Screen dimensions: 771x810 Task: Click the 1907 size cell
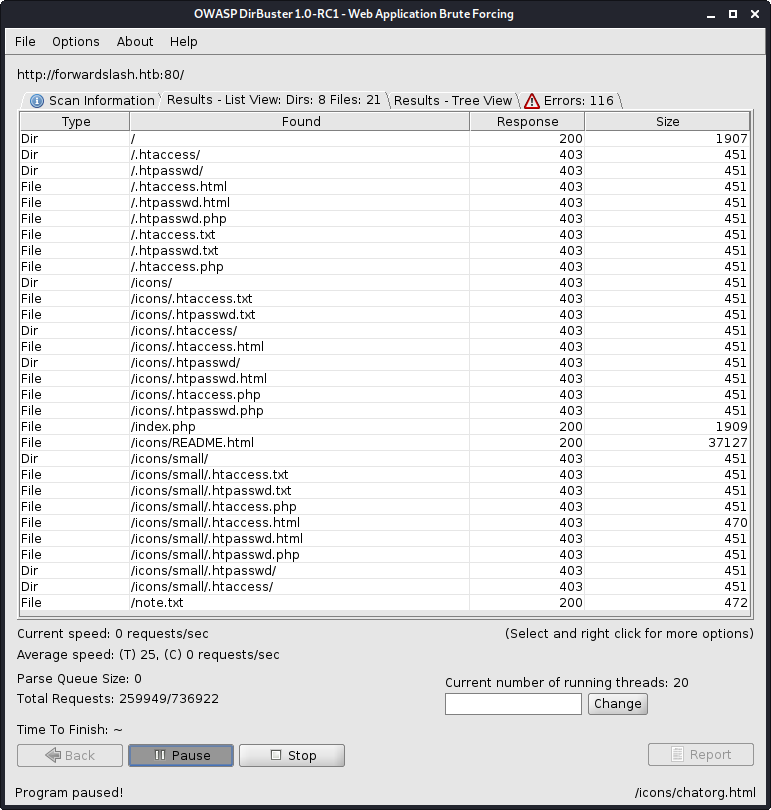[667, 138]
